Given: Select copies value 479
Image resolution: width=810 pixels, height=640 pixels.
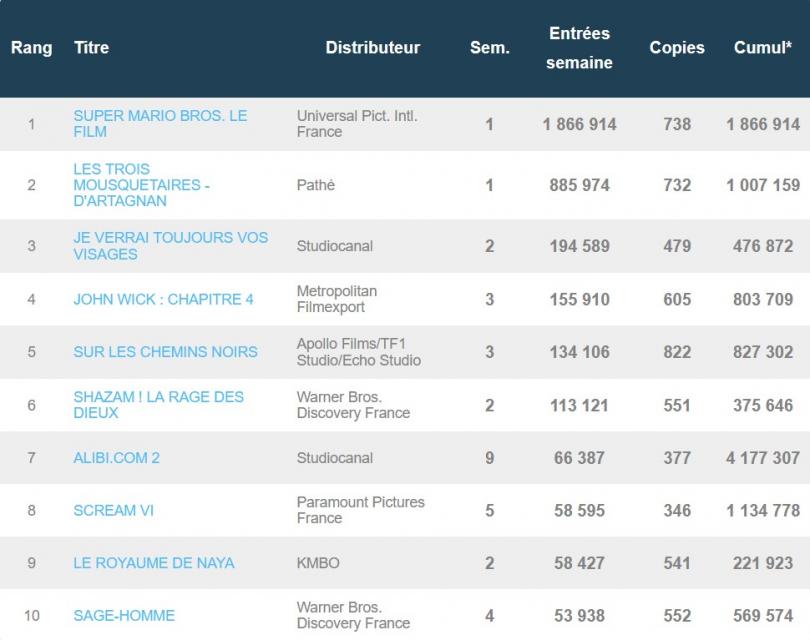Looking at the screenshot, I should click(677, 246).
